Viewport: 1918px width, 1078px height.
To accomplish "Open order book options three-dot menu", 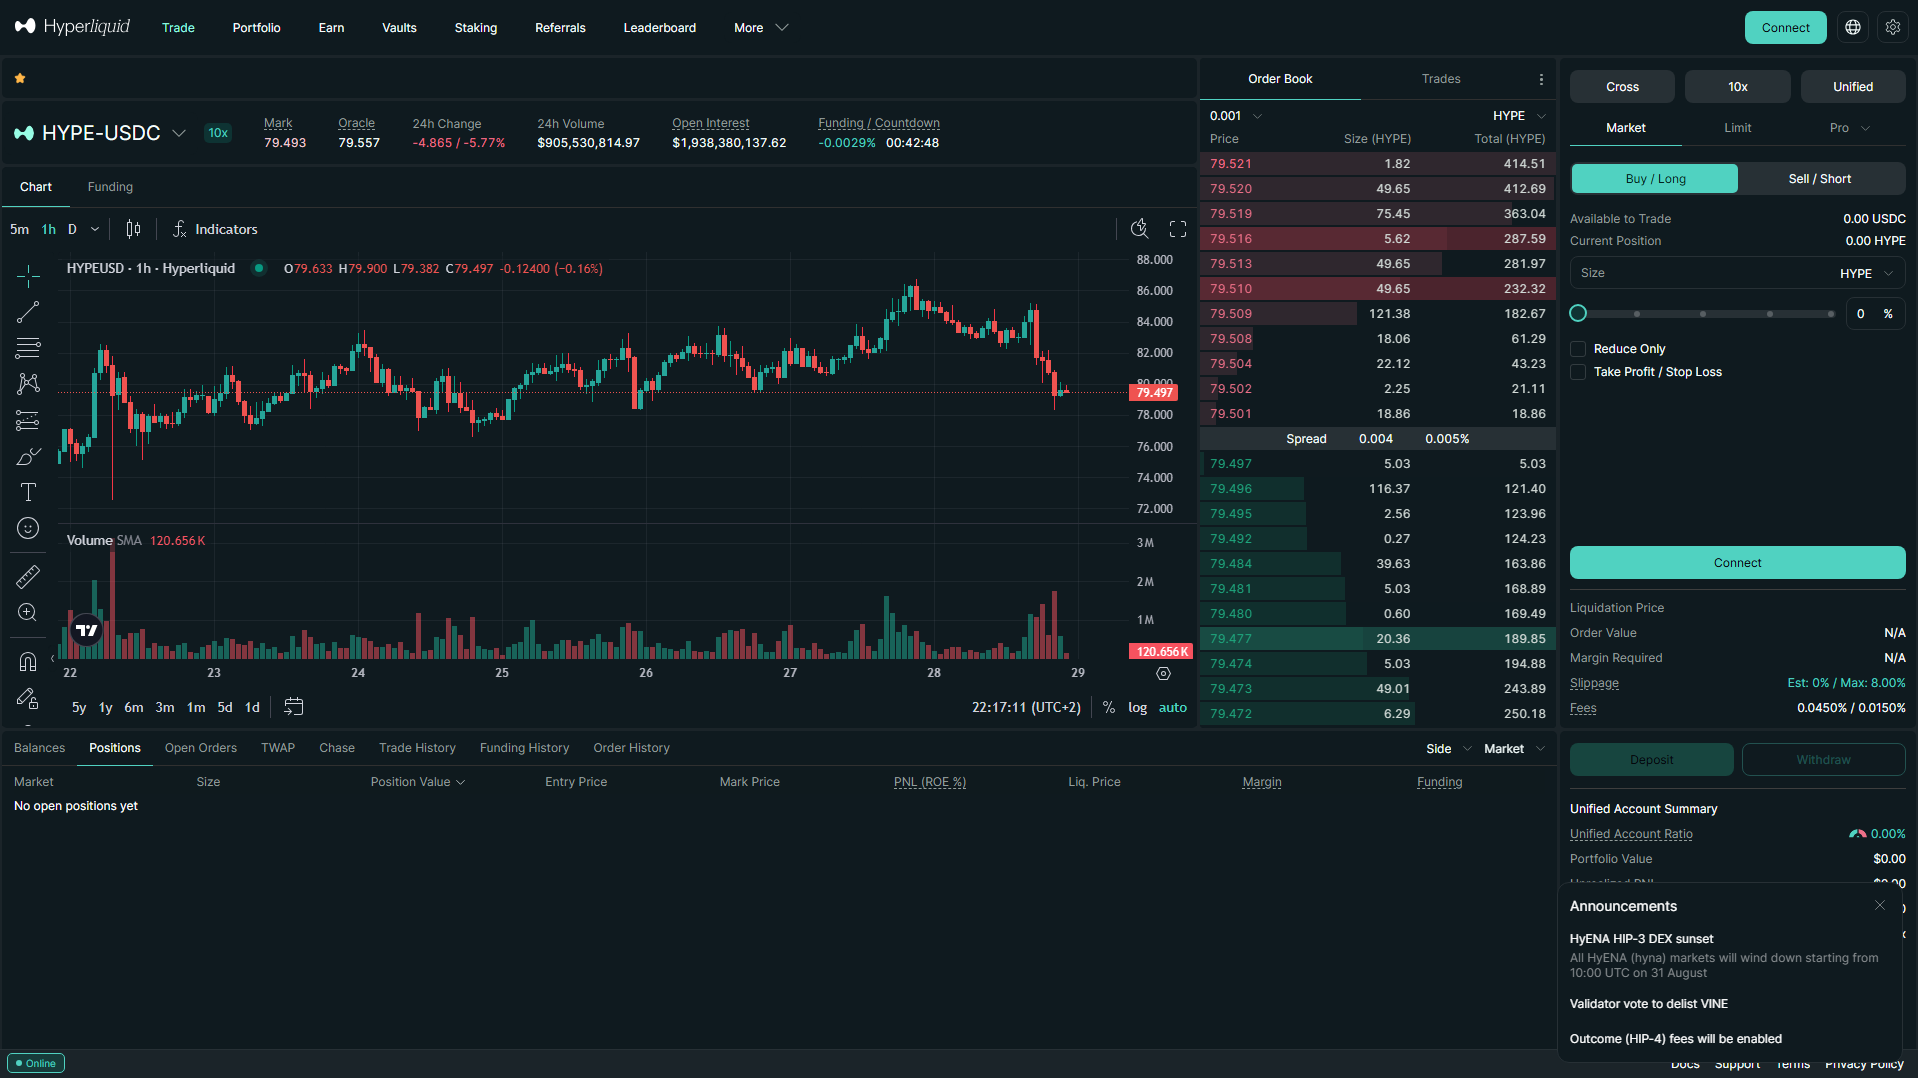I will coord(1541,79).
